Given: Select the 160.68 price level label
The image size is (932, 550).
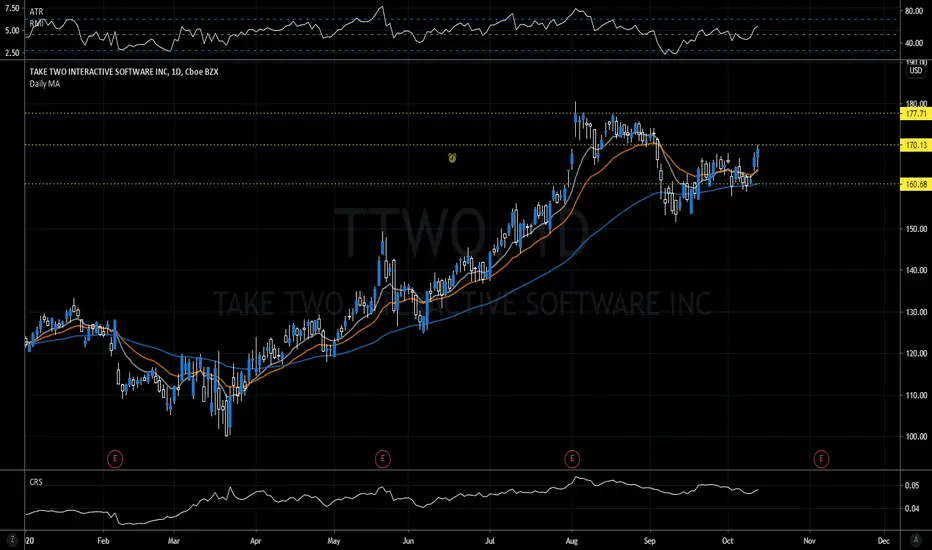Looking at the screenshot, I should [x=916, y=184].
